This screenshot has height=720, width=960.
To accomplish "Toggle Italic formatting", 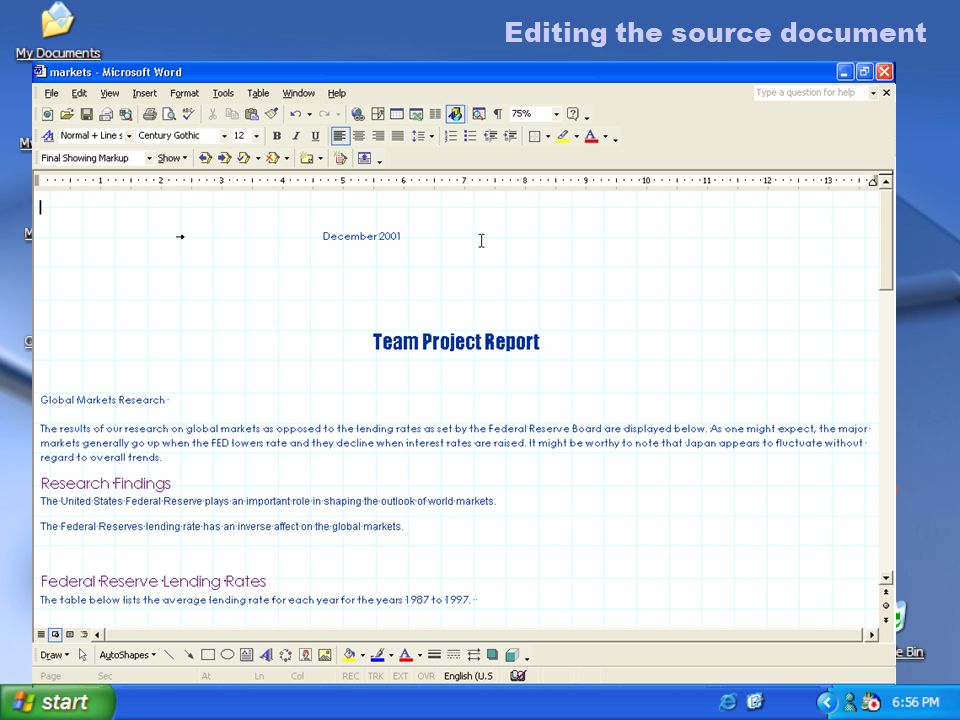I will pyautogui.click(x=296, y=136).
